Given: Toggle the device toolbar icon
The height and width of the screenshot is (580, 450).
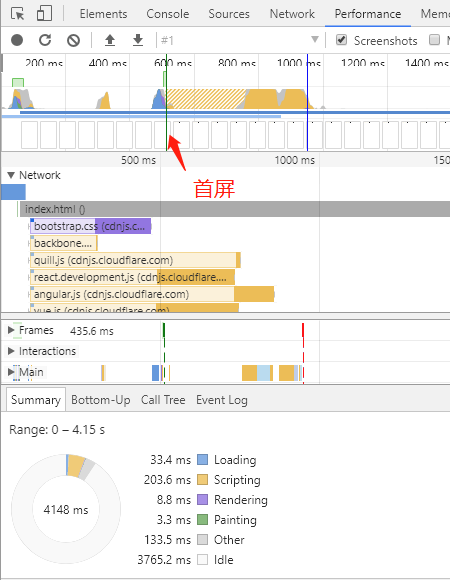Looking at the screenshot, I should (44, 14).
